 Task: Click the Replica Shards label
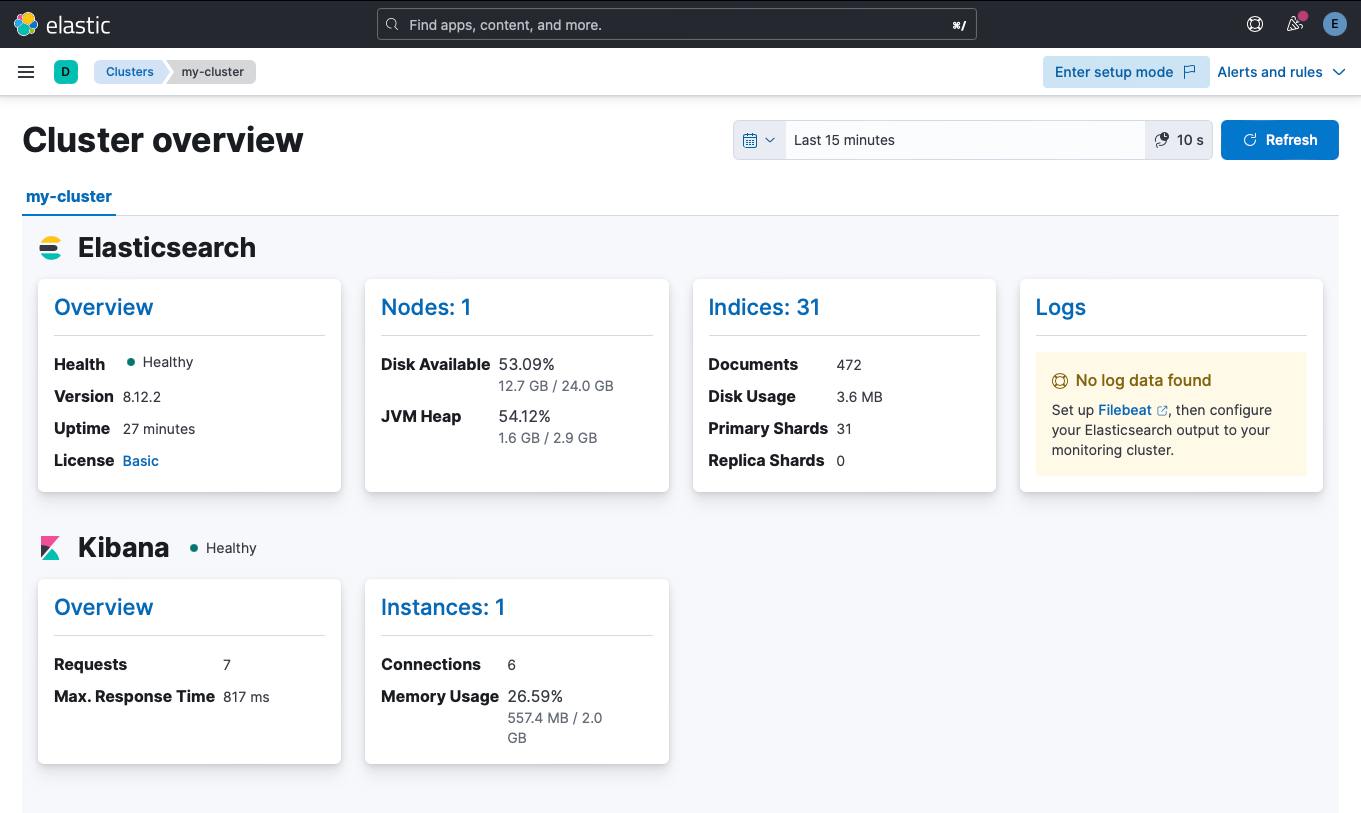[766, 460]
